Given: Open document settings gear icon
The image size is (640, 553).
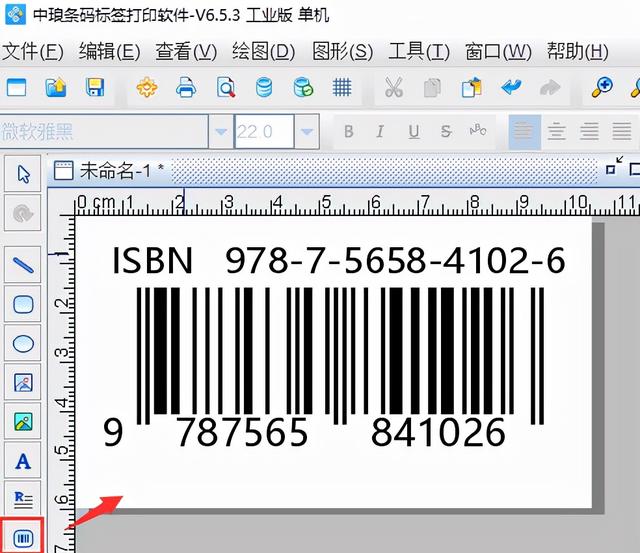Looking at the screenshot, I should (x=147, y=87).
